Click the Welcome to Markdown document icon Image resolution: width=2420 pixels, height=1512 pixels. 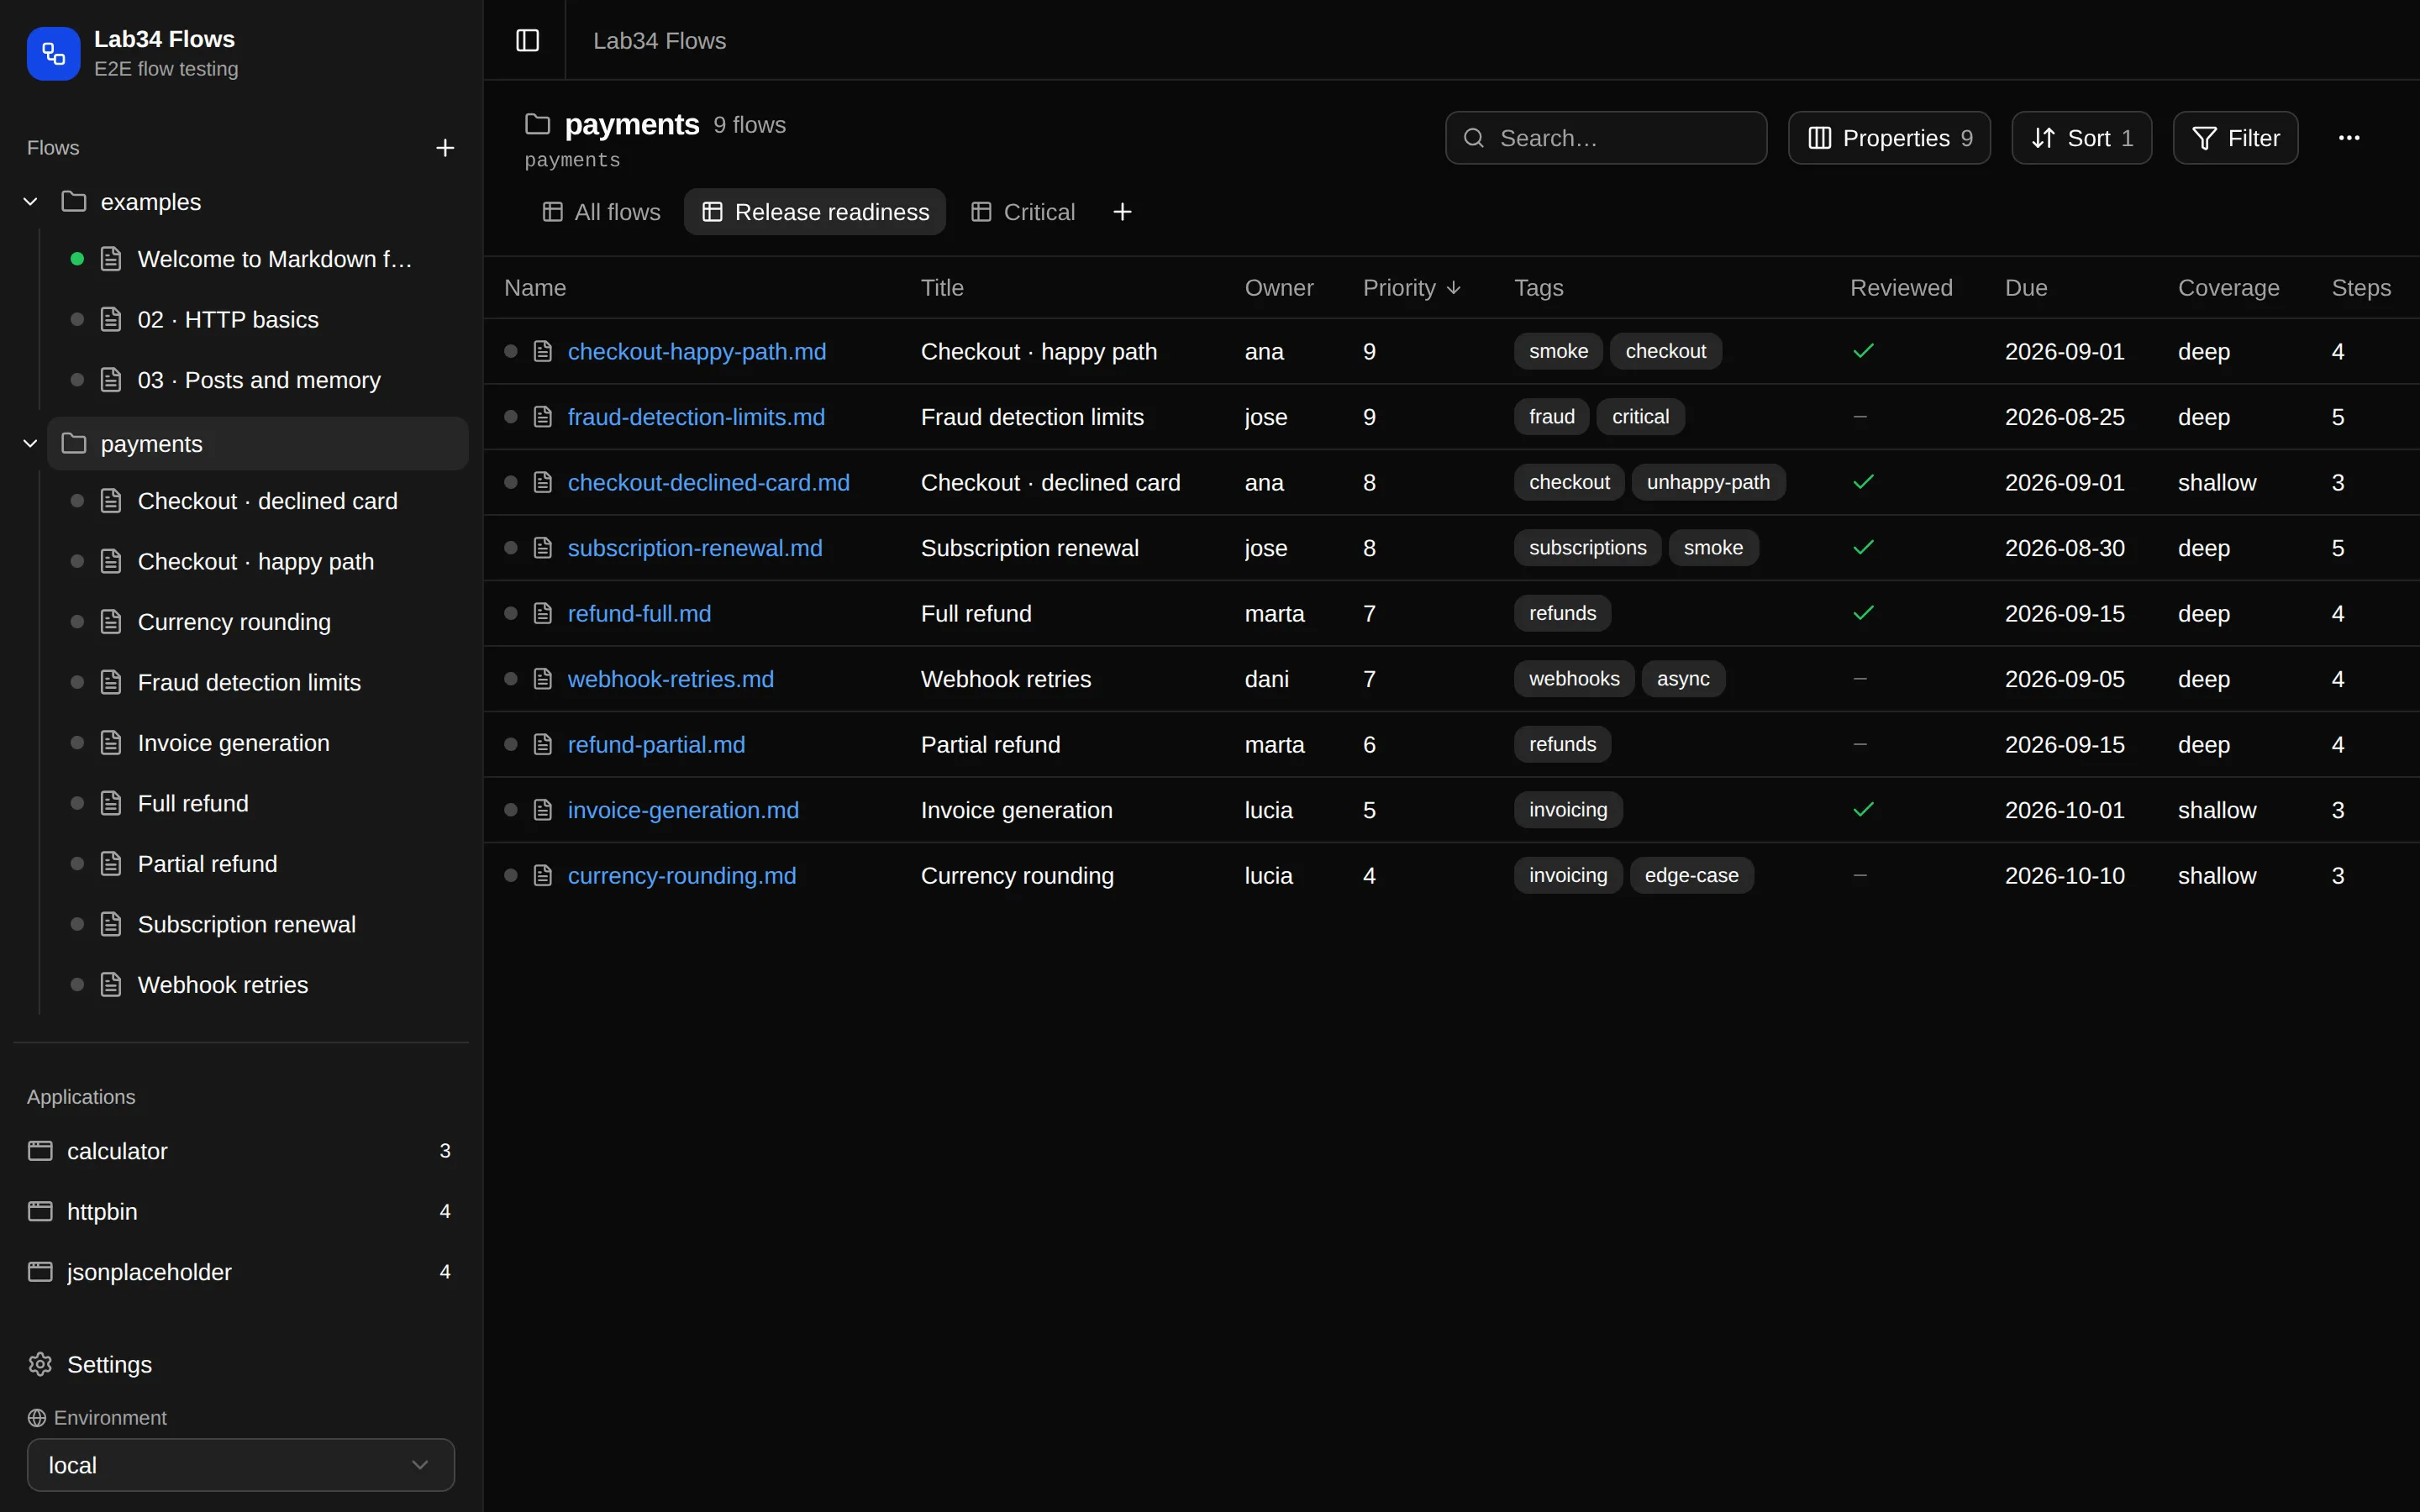click(x=111, y=259)
